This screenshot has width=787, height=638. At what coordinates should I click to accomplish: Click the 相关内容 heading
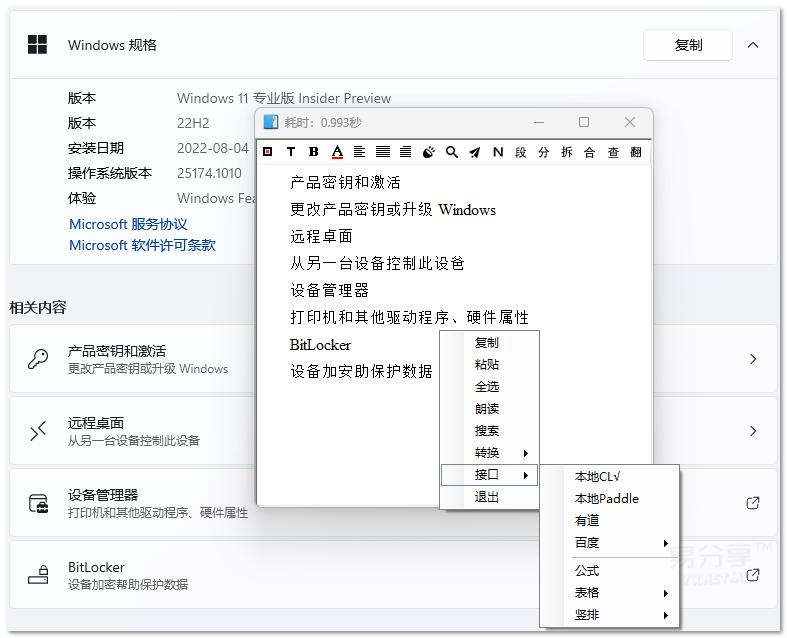(38, 307)
